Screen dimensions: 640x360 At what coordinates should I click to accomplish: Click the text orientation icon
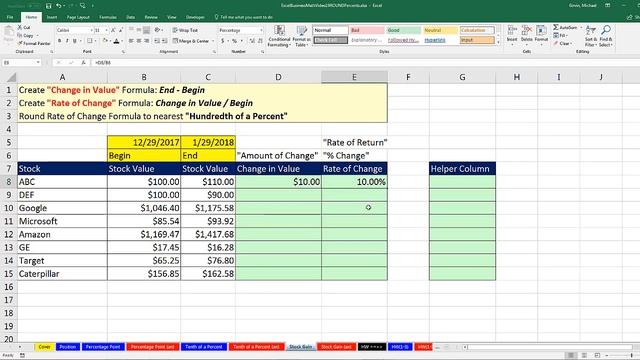click(158, 30)
